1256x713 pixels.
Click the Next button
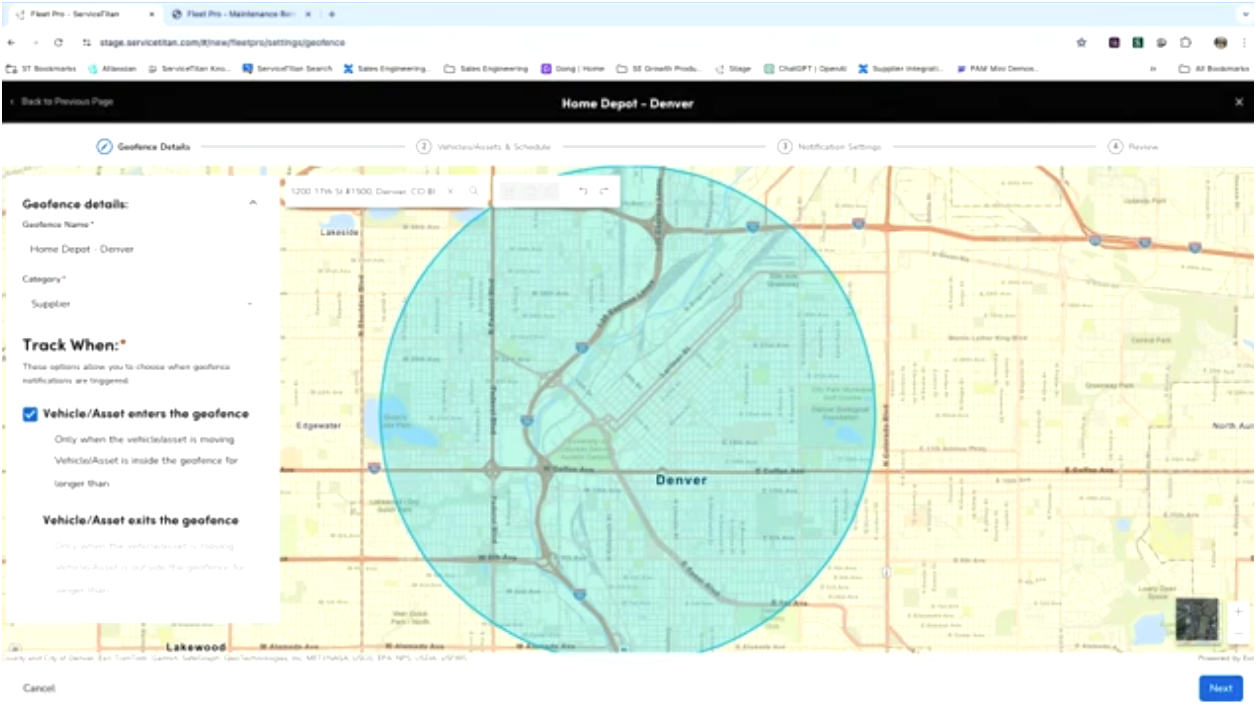(1221, 688)
